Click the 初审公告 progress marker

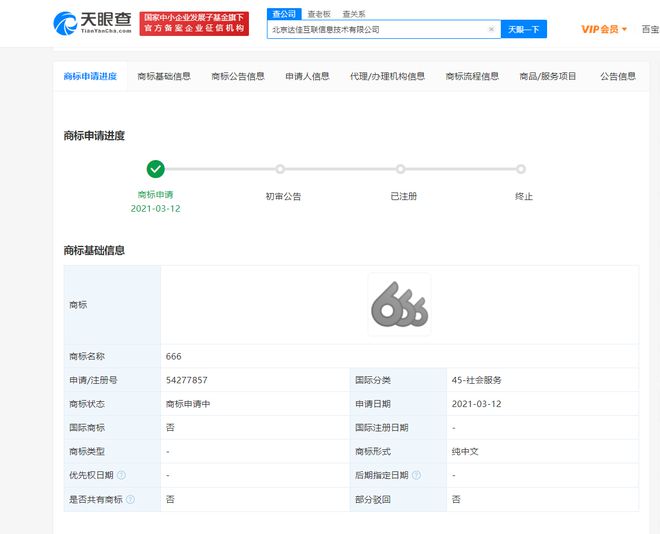click(280, 169)
